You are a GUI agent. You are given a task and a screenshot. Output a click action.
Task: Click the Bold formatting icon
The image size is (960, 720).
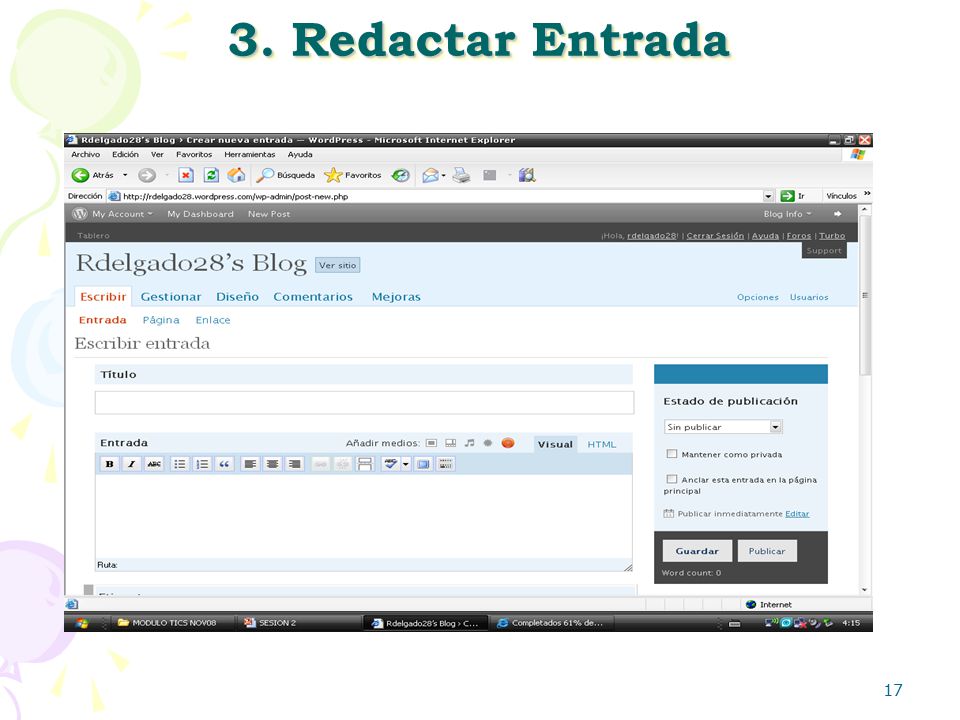click(109, 464)
